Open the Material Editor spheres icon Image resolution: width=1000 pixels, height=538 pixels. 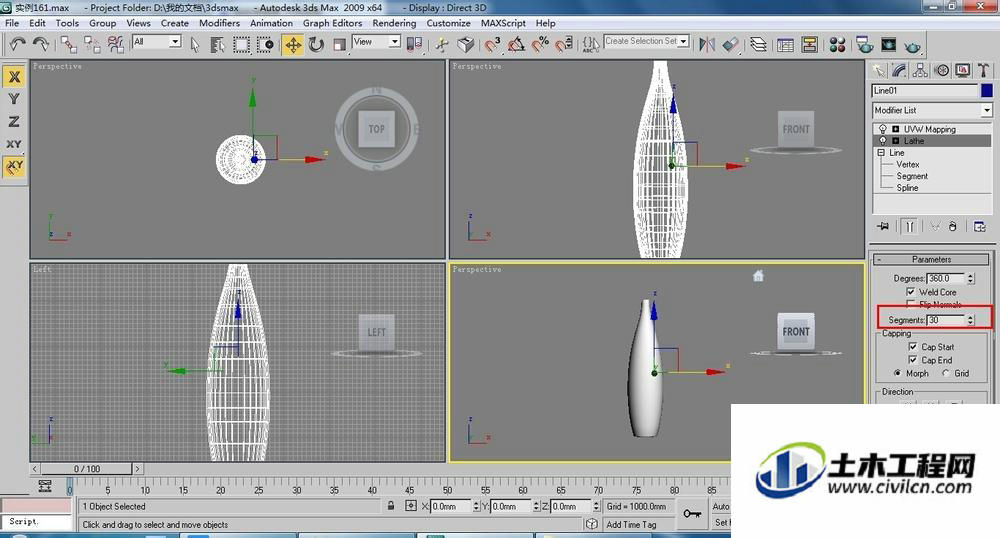click(x=837, y=45)
